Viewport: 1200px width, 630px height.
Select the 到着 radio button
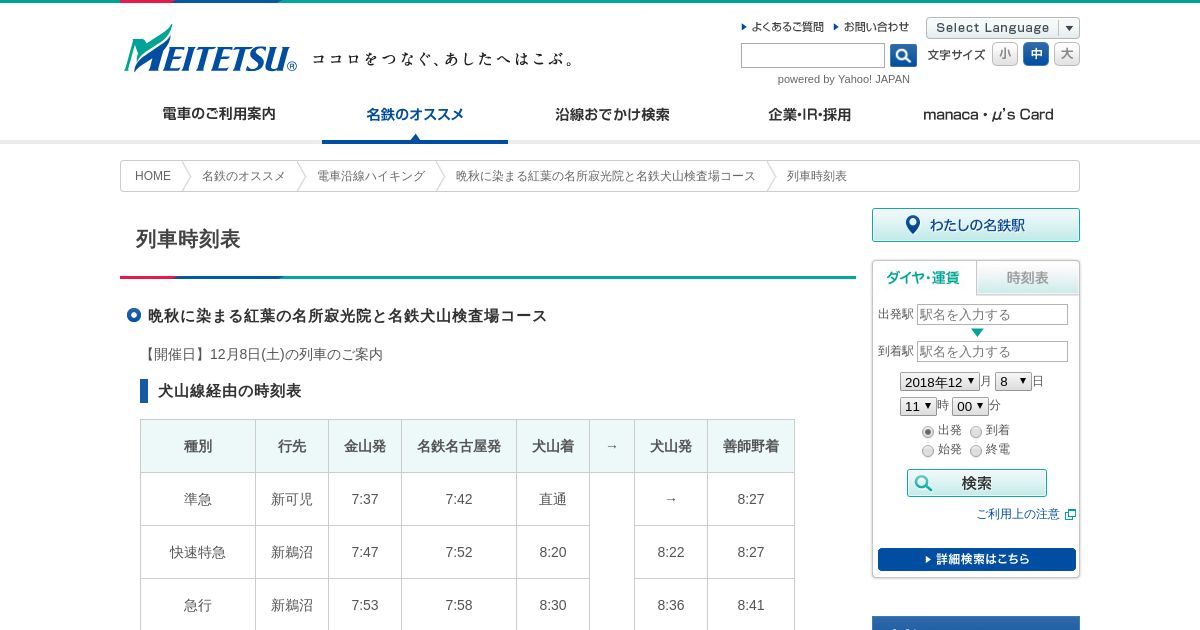pyautogui.click(x=976, y=432)
